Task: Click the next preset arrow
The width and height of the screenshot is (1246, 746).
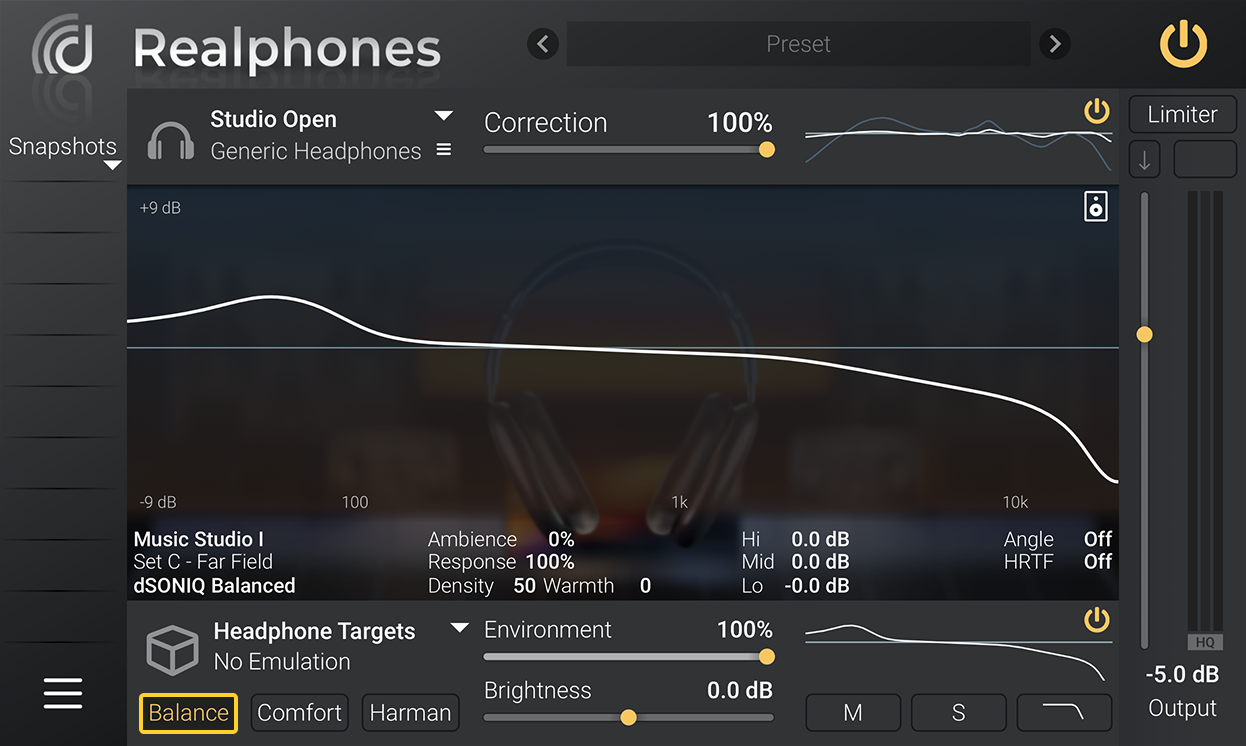Action: 1054,44
